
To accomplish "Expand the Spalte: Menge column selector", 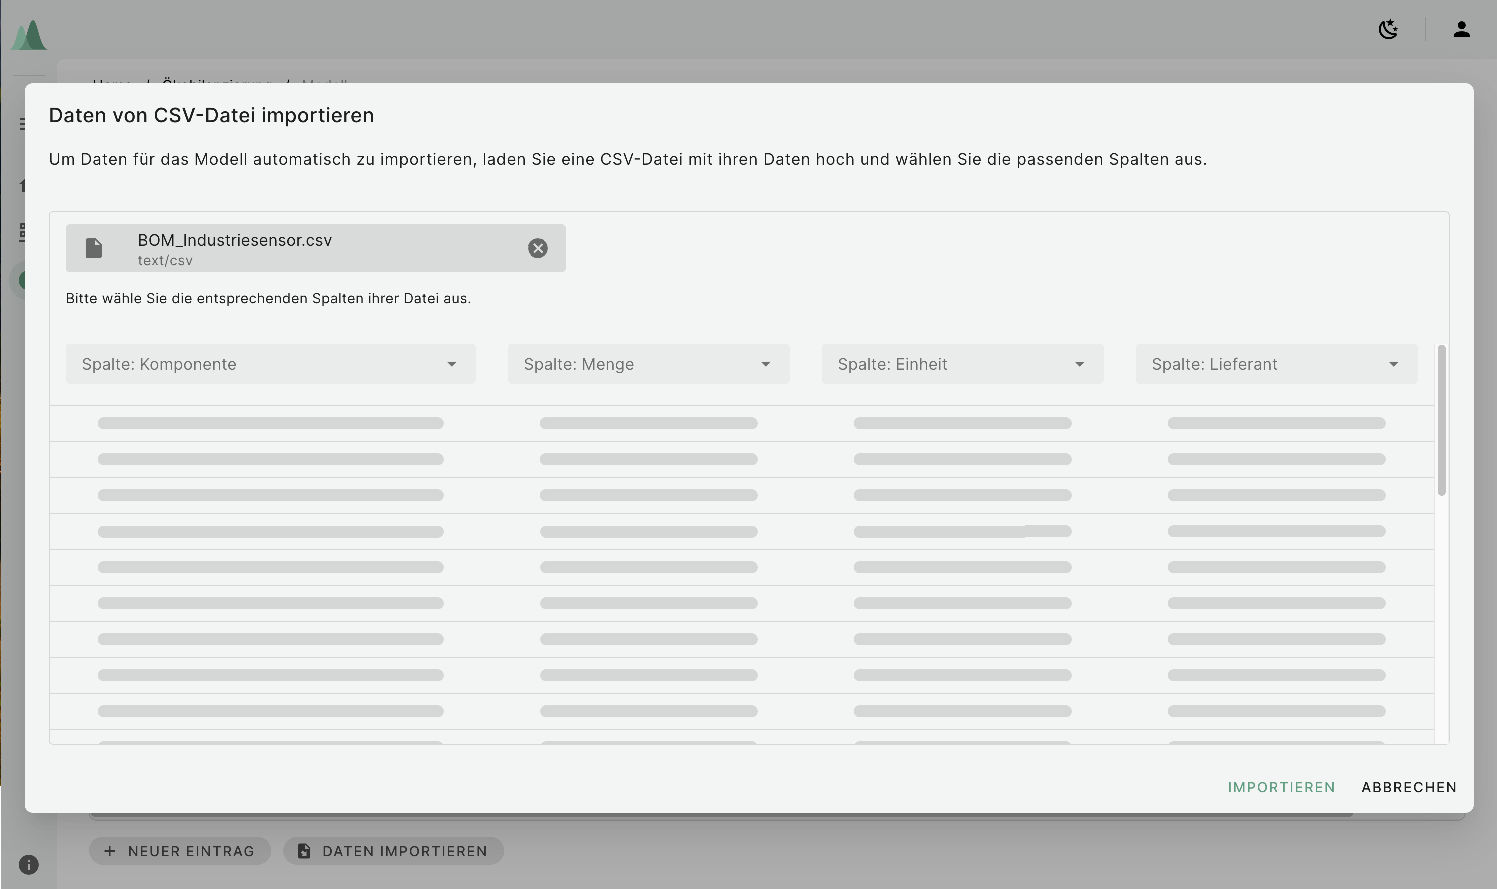I will tap(648, 364).
